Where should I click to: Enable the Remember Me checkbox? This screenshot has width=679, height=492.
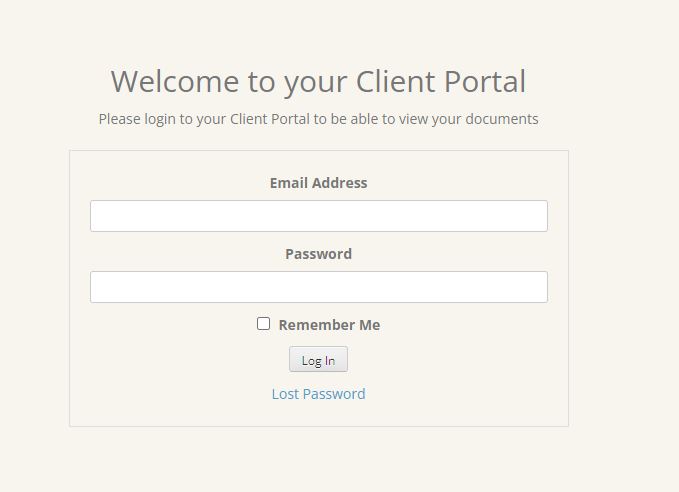click(x=264, y=323)
